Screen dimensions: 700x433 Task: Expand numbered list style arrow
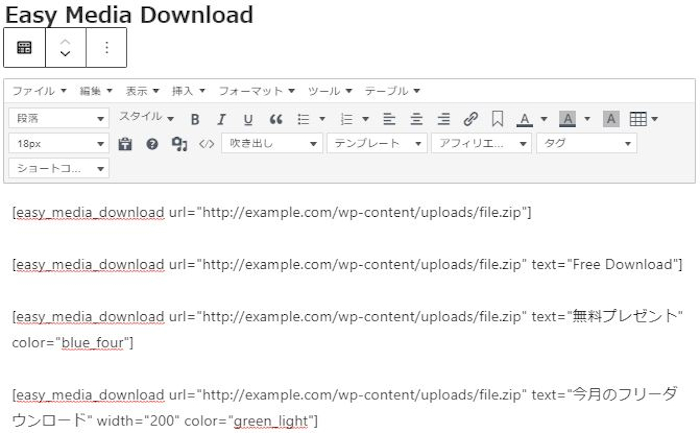tap(365, 119)
